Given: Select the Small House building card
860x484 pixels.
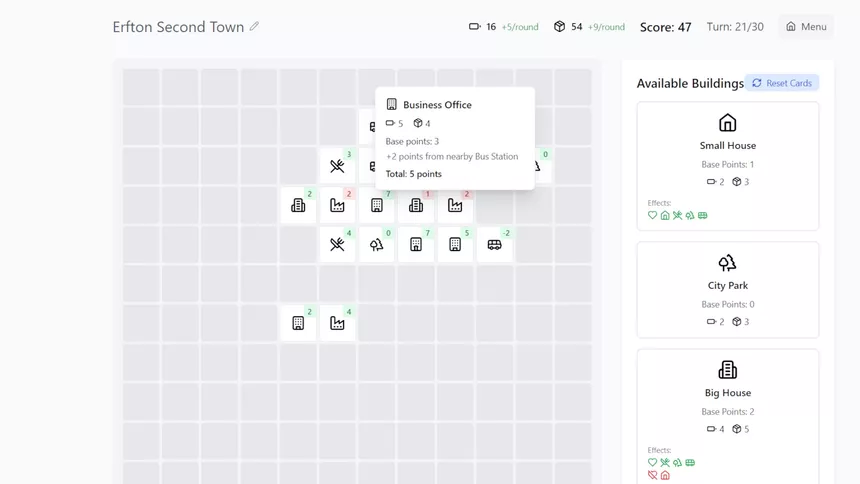Looking at the screenshot, I should click(x=727, y=166).
